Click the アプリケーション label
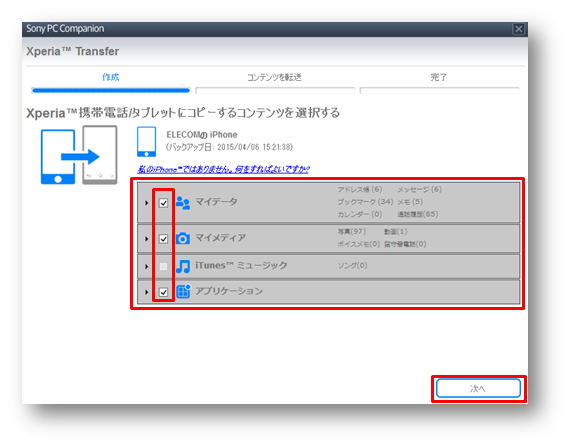 coord(229,291)
